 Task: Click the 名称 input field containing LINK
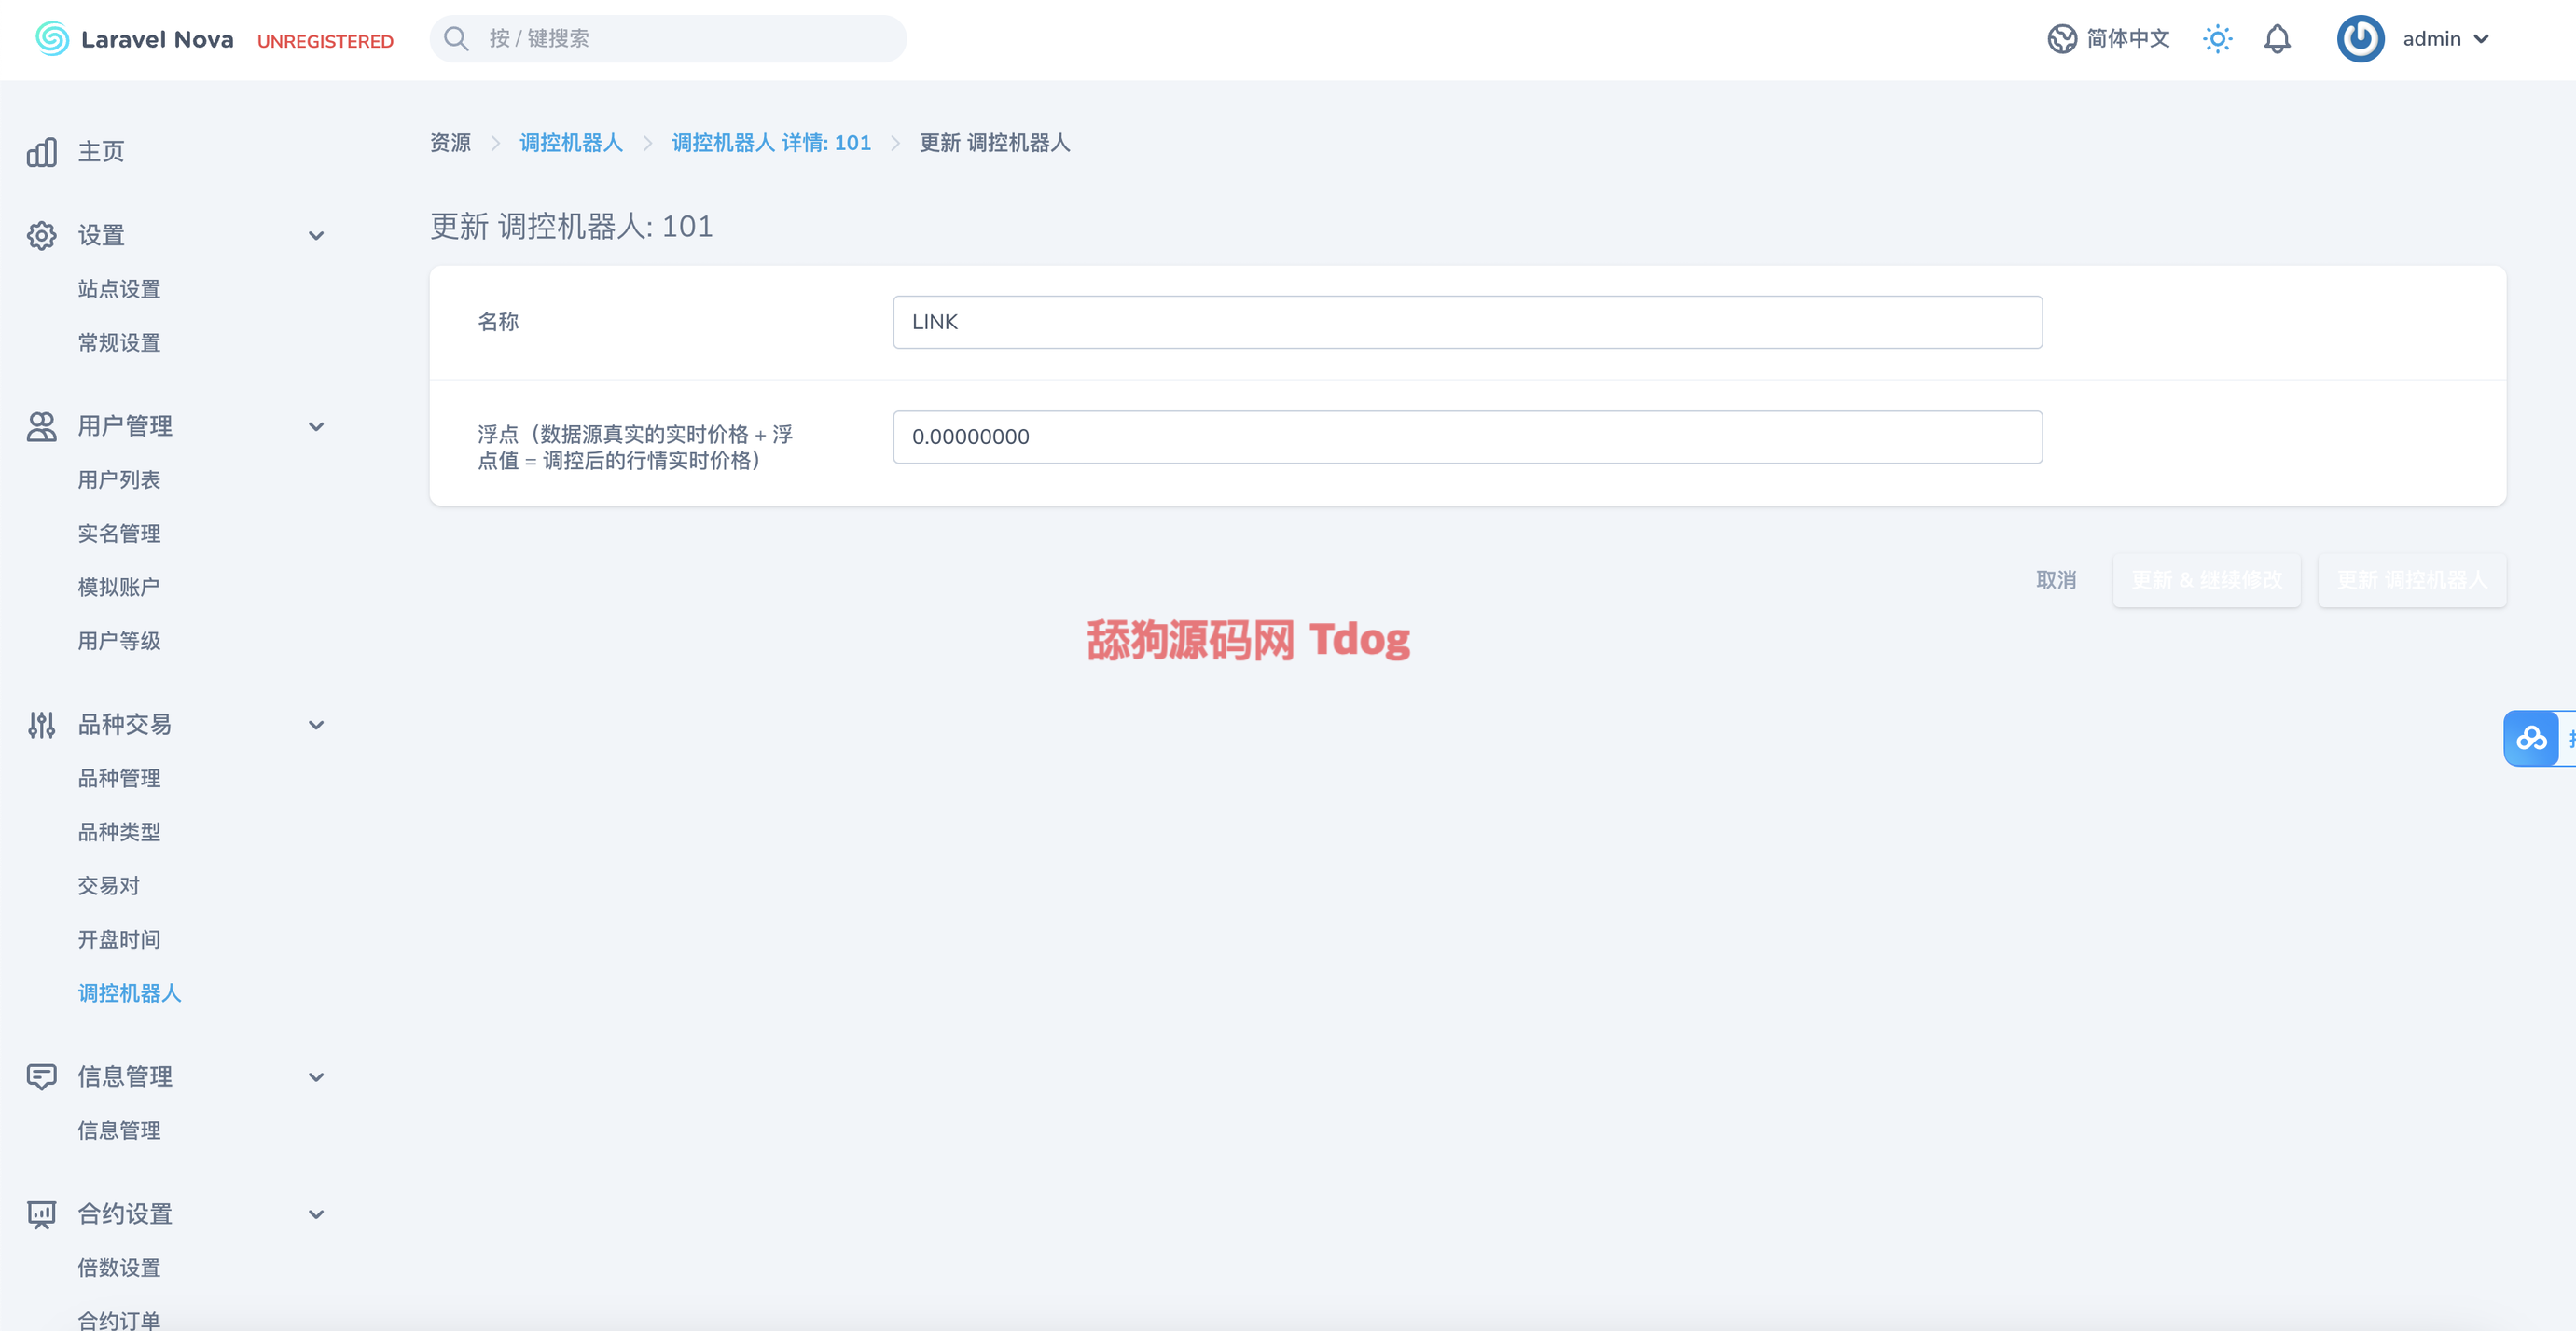pyautogui.click(x=1467, y=322)
